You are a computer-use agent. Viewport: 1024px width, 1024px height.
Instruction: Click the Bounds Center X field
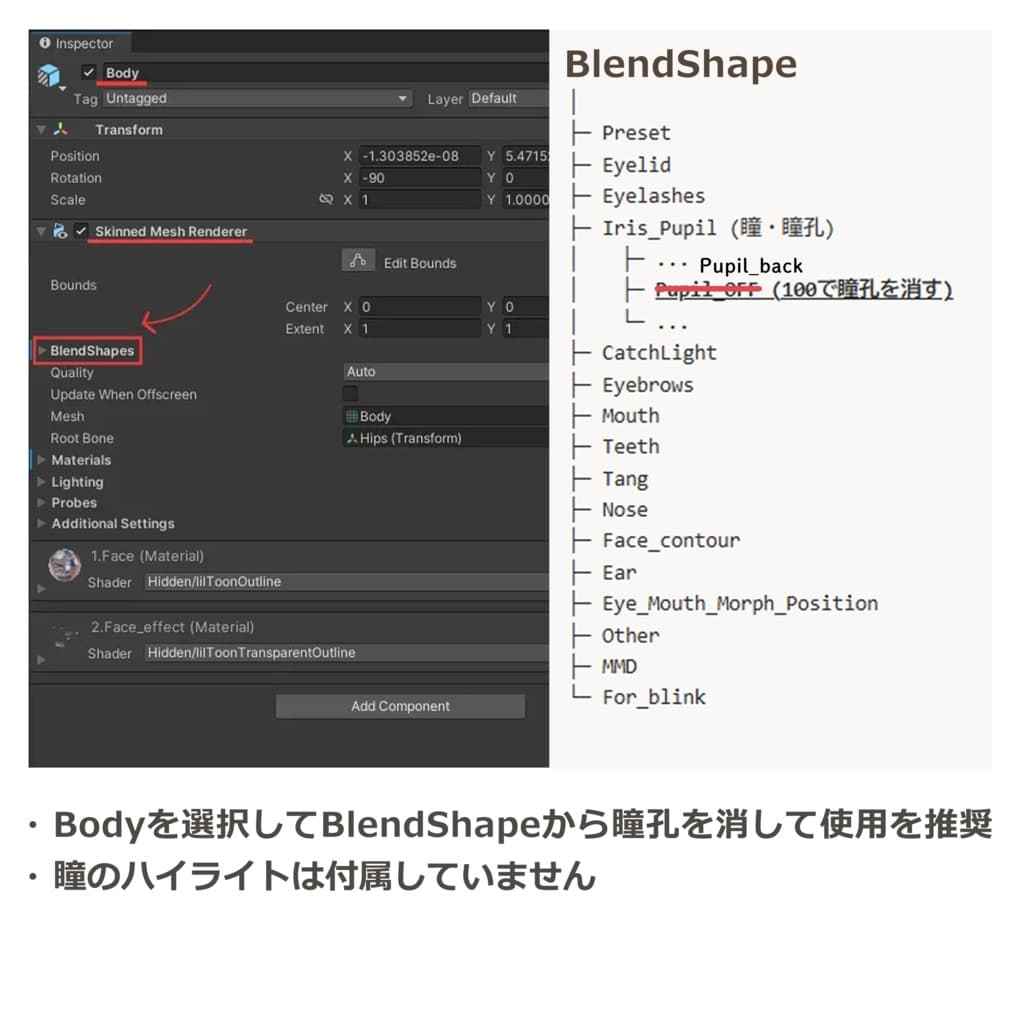pos(420,307)
